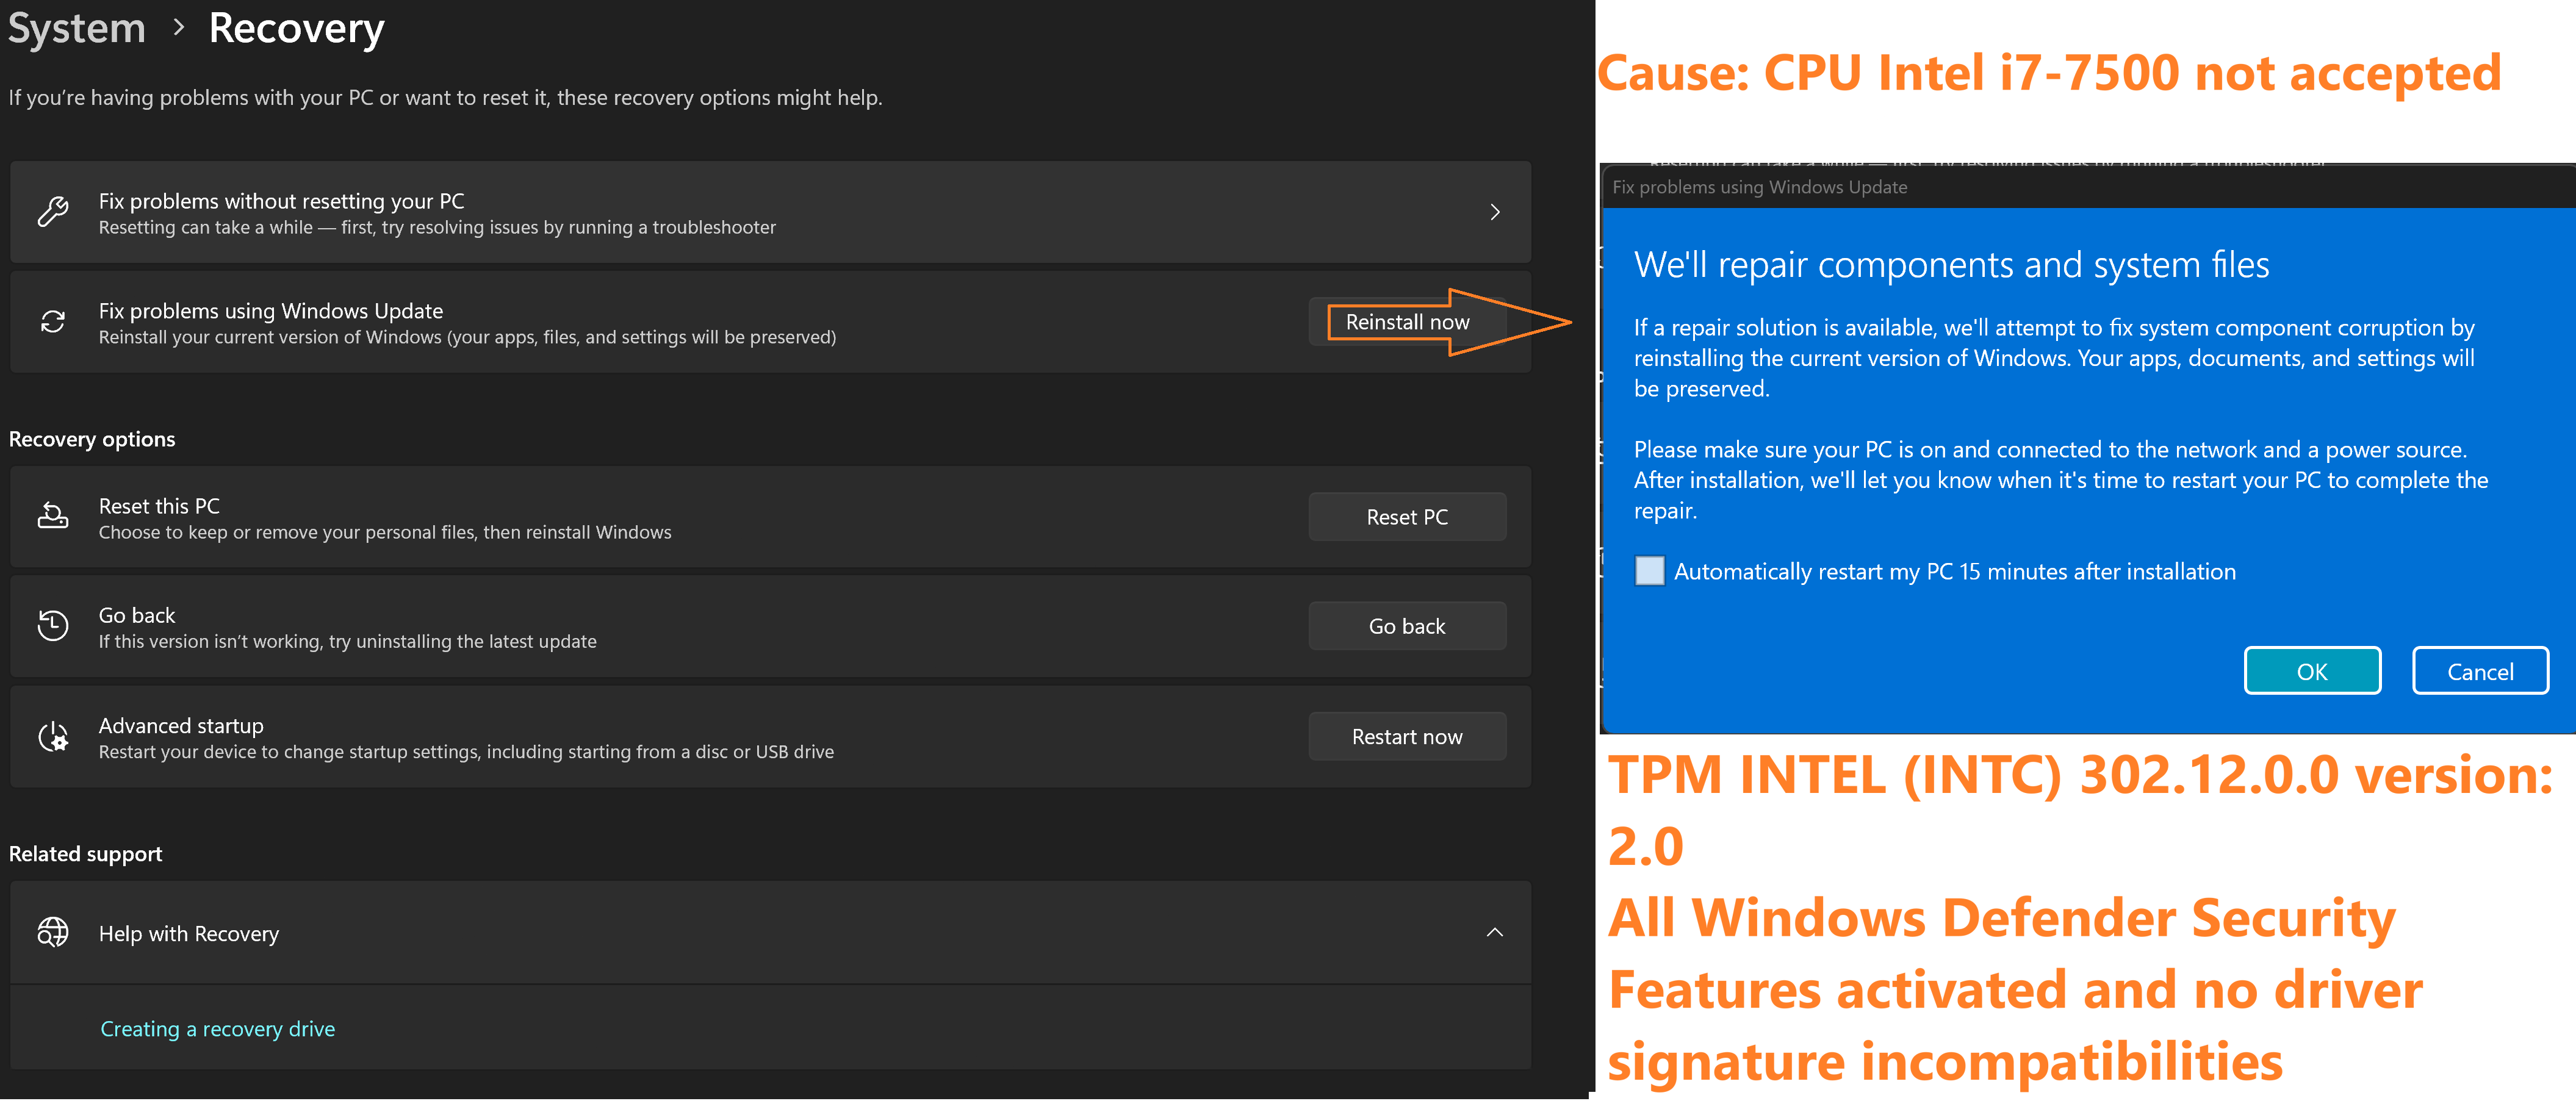
Task: Click the Recovery breadcrumb title
Action: coord(296,28)
